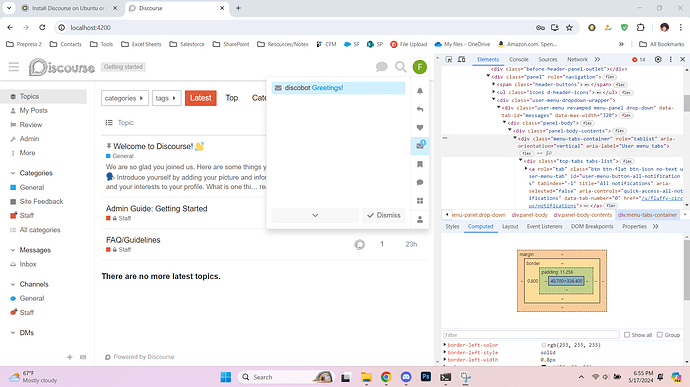Click the border-left-color rgb swatch
The height and width of the screenshot is (387, 690).
tap(543, 345)
